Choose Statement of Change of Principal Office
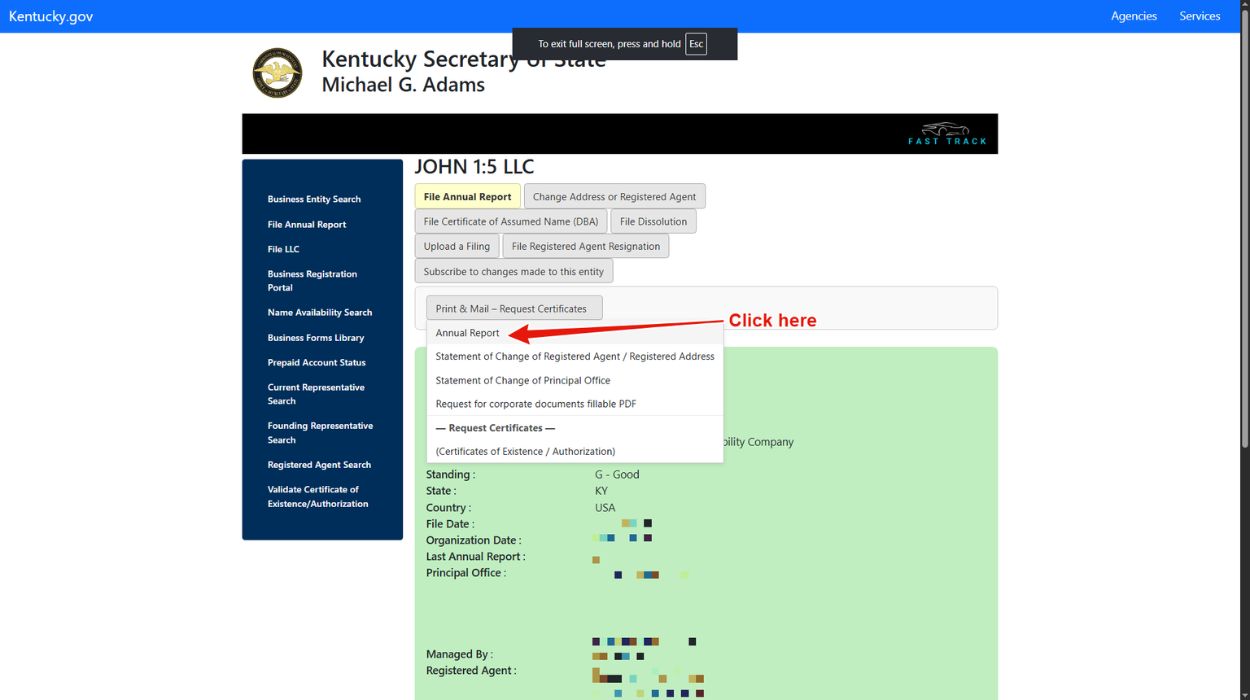The width and height of the screenshot is (1250, 700). coord(574,380)
